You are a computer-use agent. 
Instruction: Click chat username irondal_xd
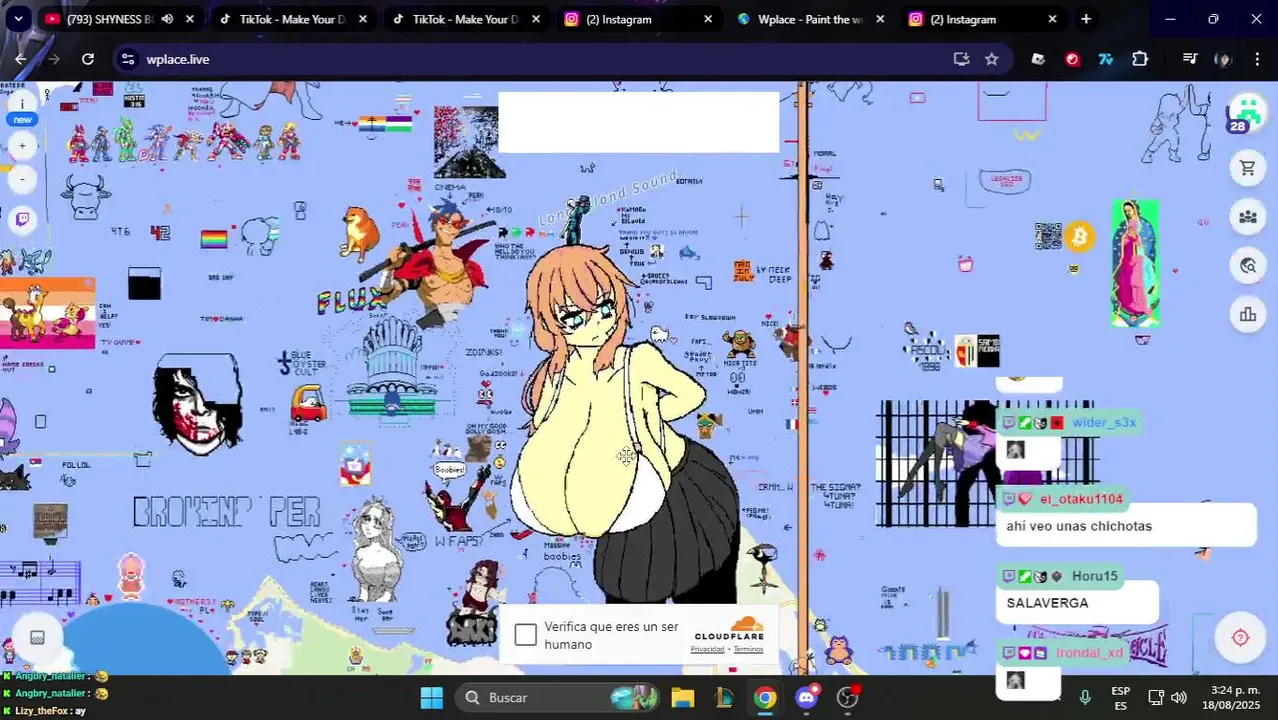tap(1089, 652)
